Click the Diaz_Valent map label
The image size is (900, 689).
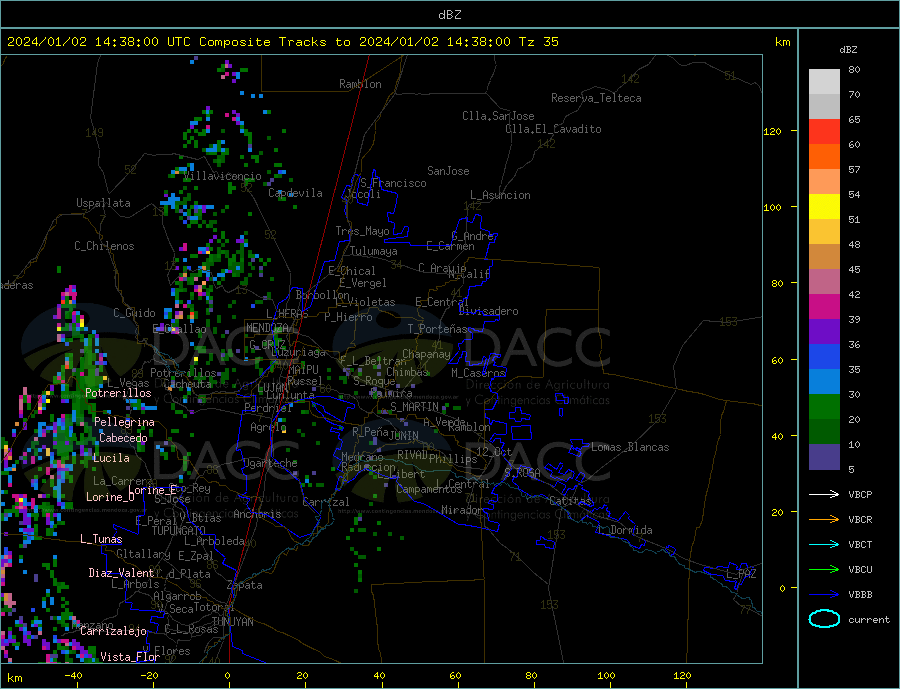[x=121, y=573]
